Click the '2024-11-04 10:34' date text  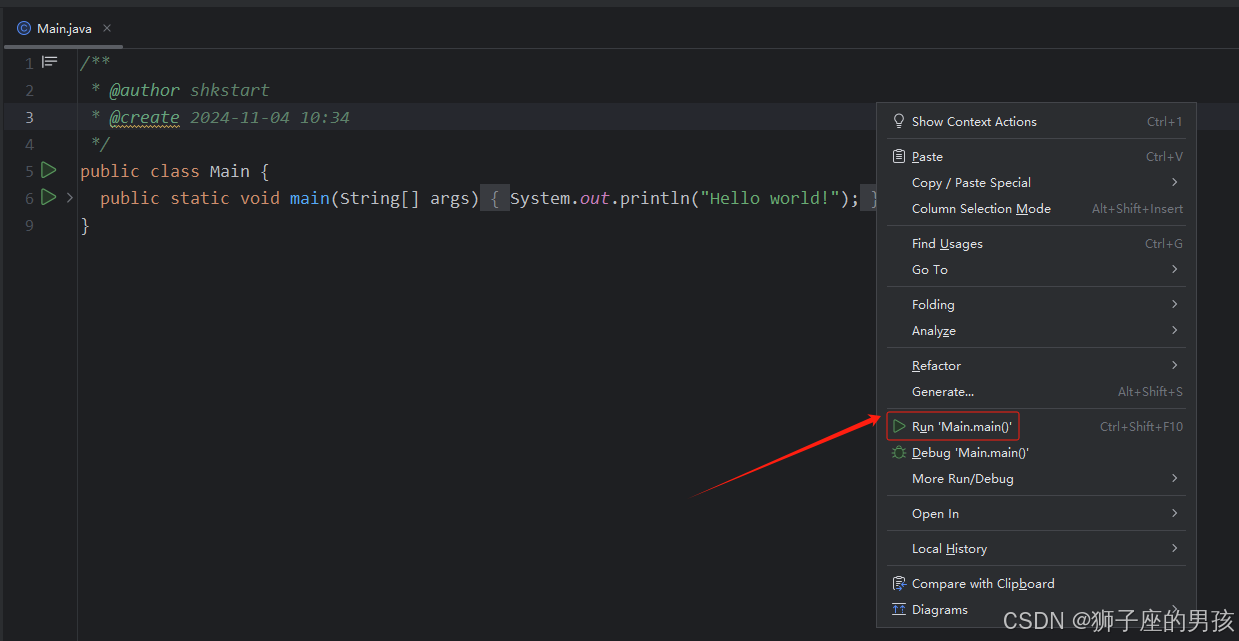(270, 117)
